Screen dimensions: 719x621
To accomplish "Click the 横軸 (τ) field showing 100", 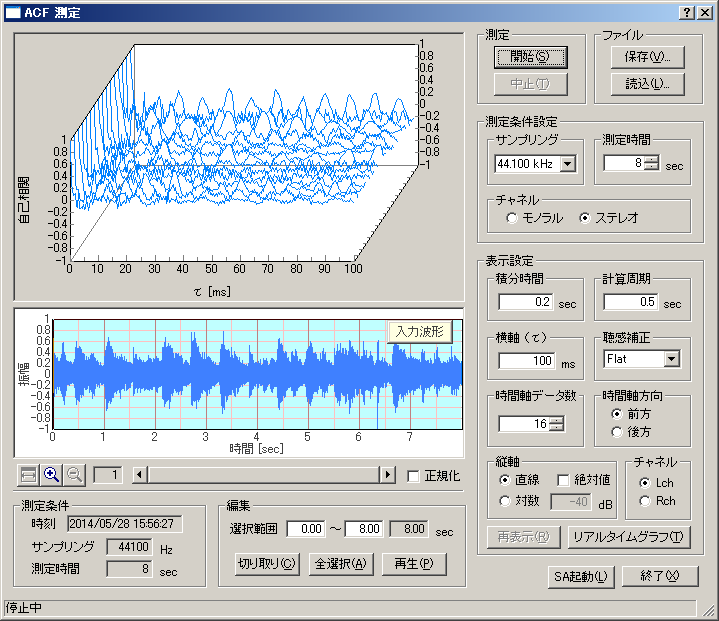I will [x=527, y=361].
